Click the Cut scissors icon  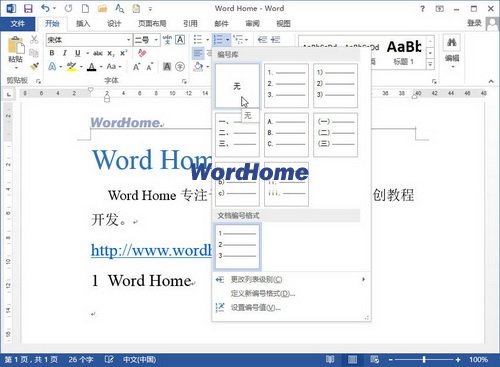34,40
